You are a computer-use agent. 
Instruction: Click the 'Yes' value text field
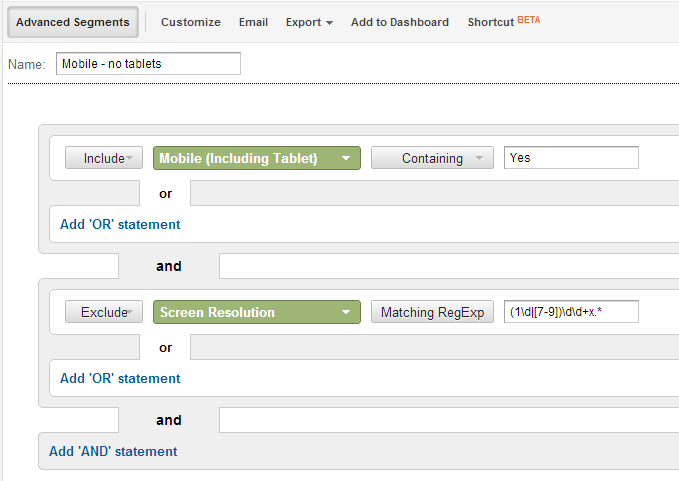pyautogui.click(x=571, y=158)
